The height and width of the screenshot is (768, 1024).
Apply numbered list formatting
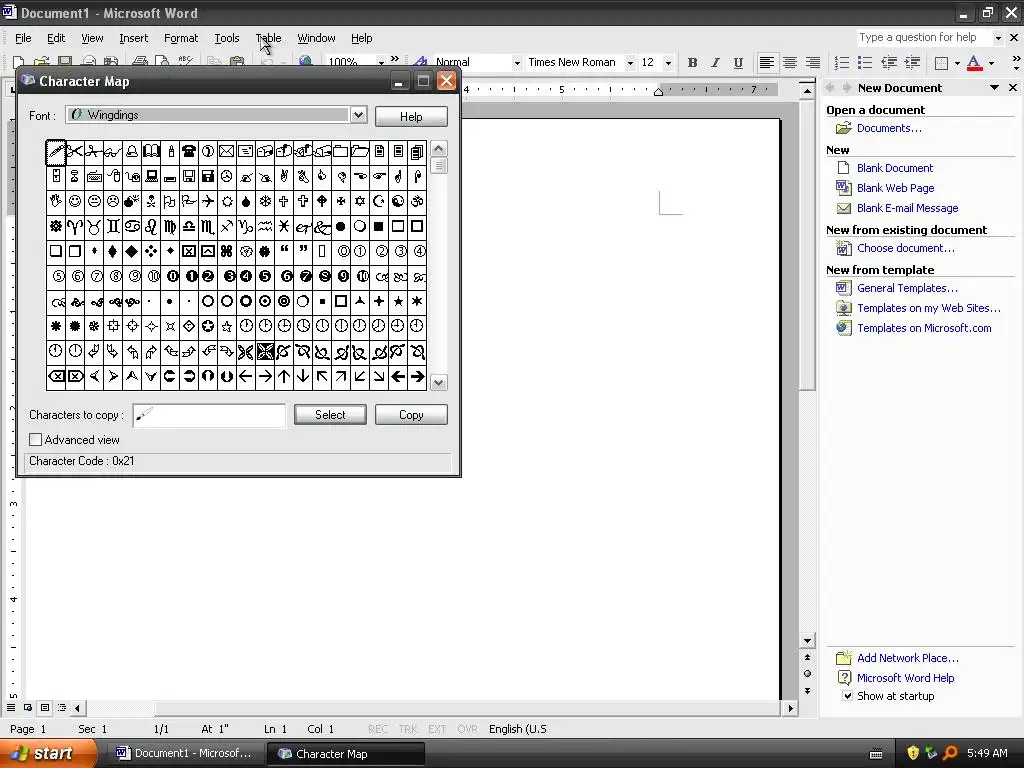click(842, 63)
